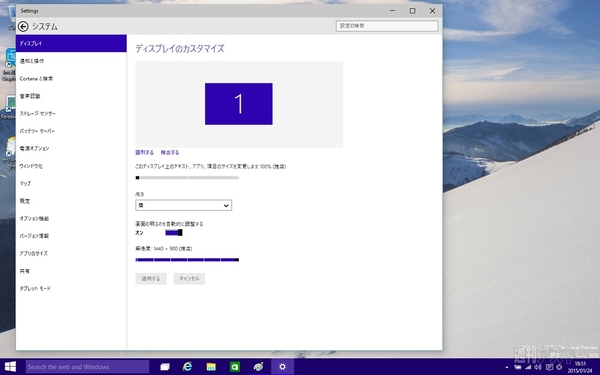Image resolution: width=600 pixels, height=375 pixels.
Task: Click the キャンセル button
Action: 189,279
